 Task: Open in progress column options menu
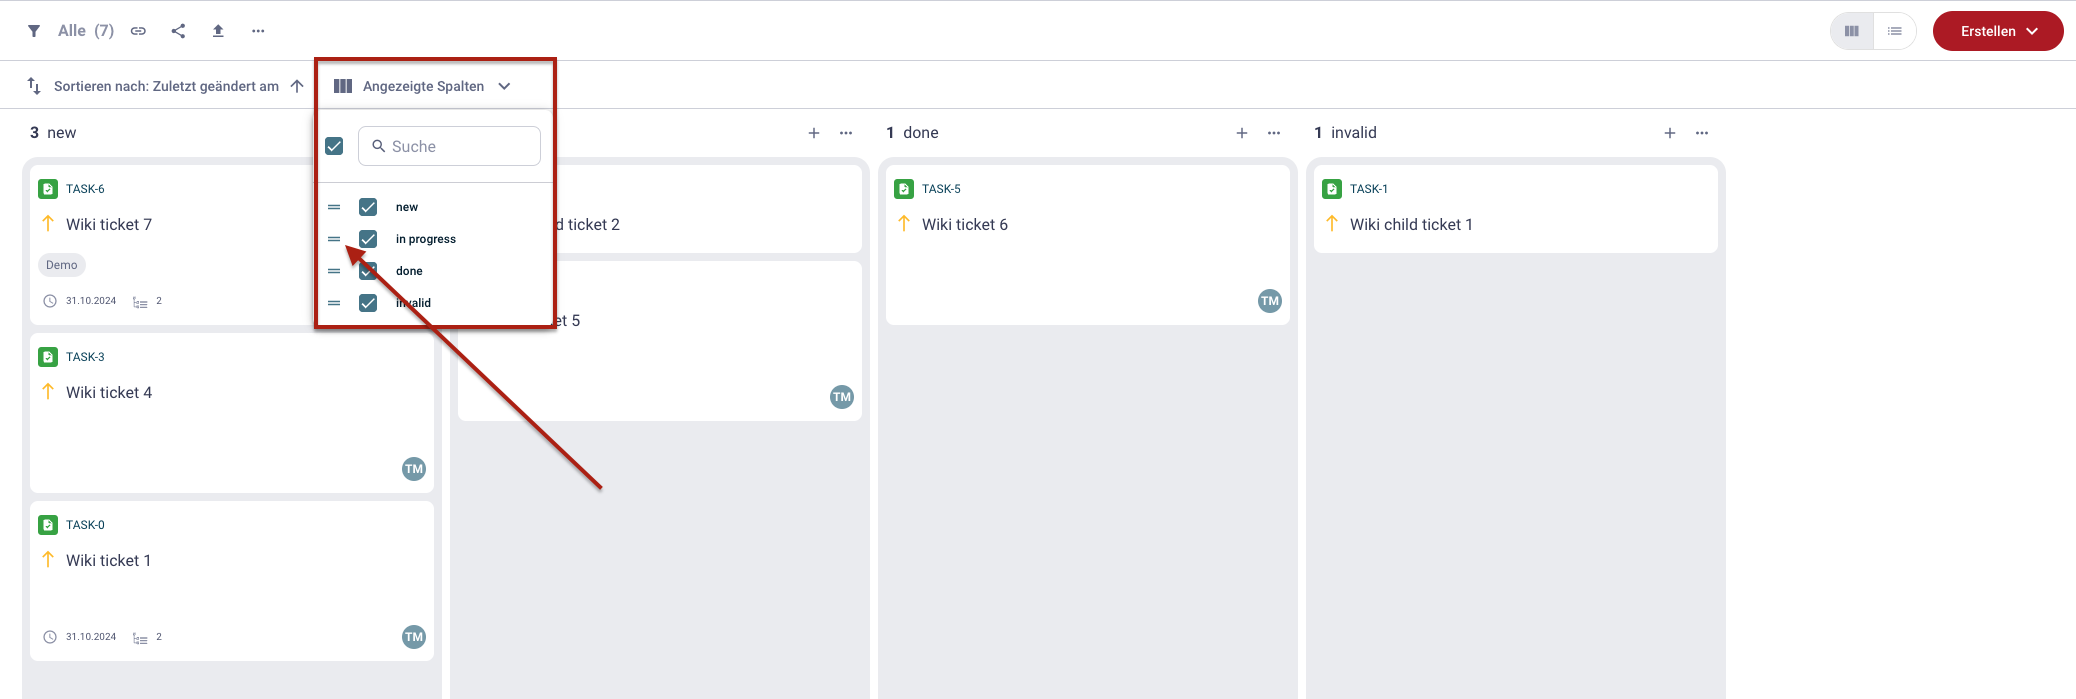(846, 133)
